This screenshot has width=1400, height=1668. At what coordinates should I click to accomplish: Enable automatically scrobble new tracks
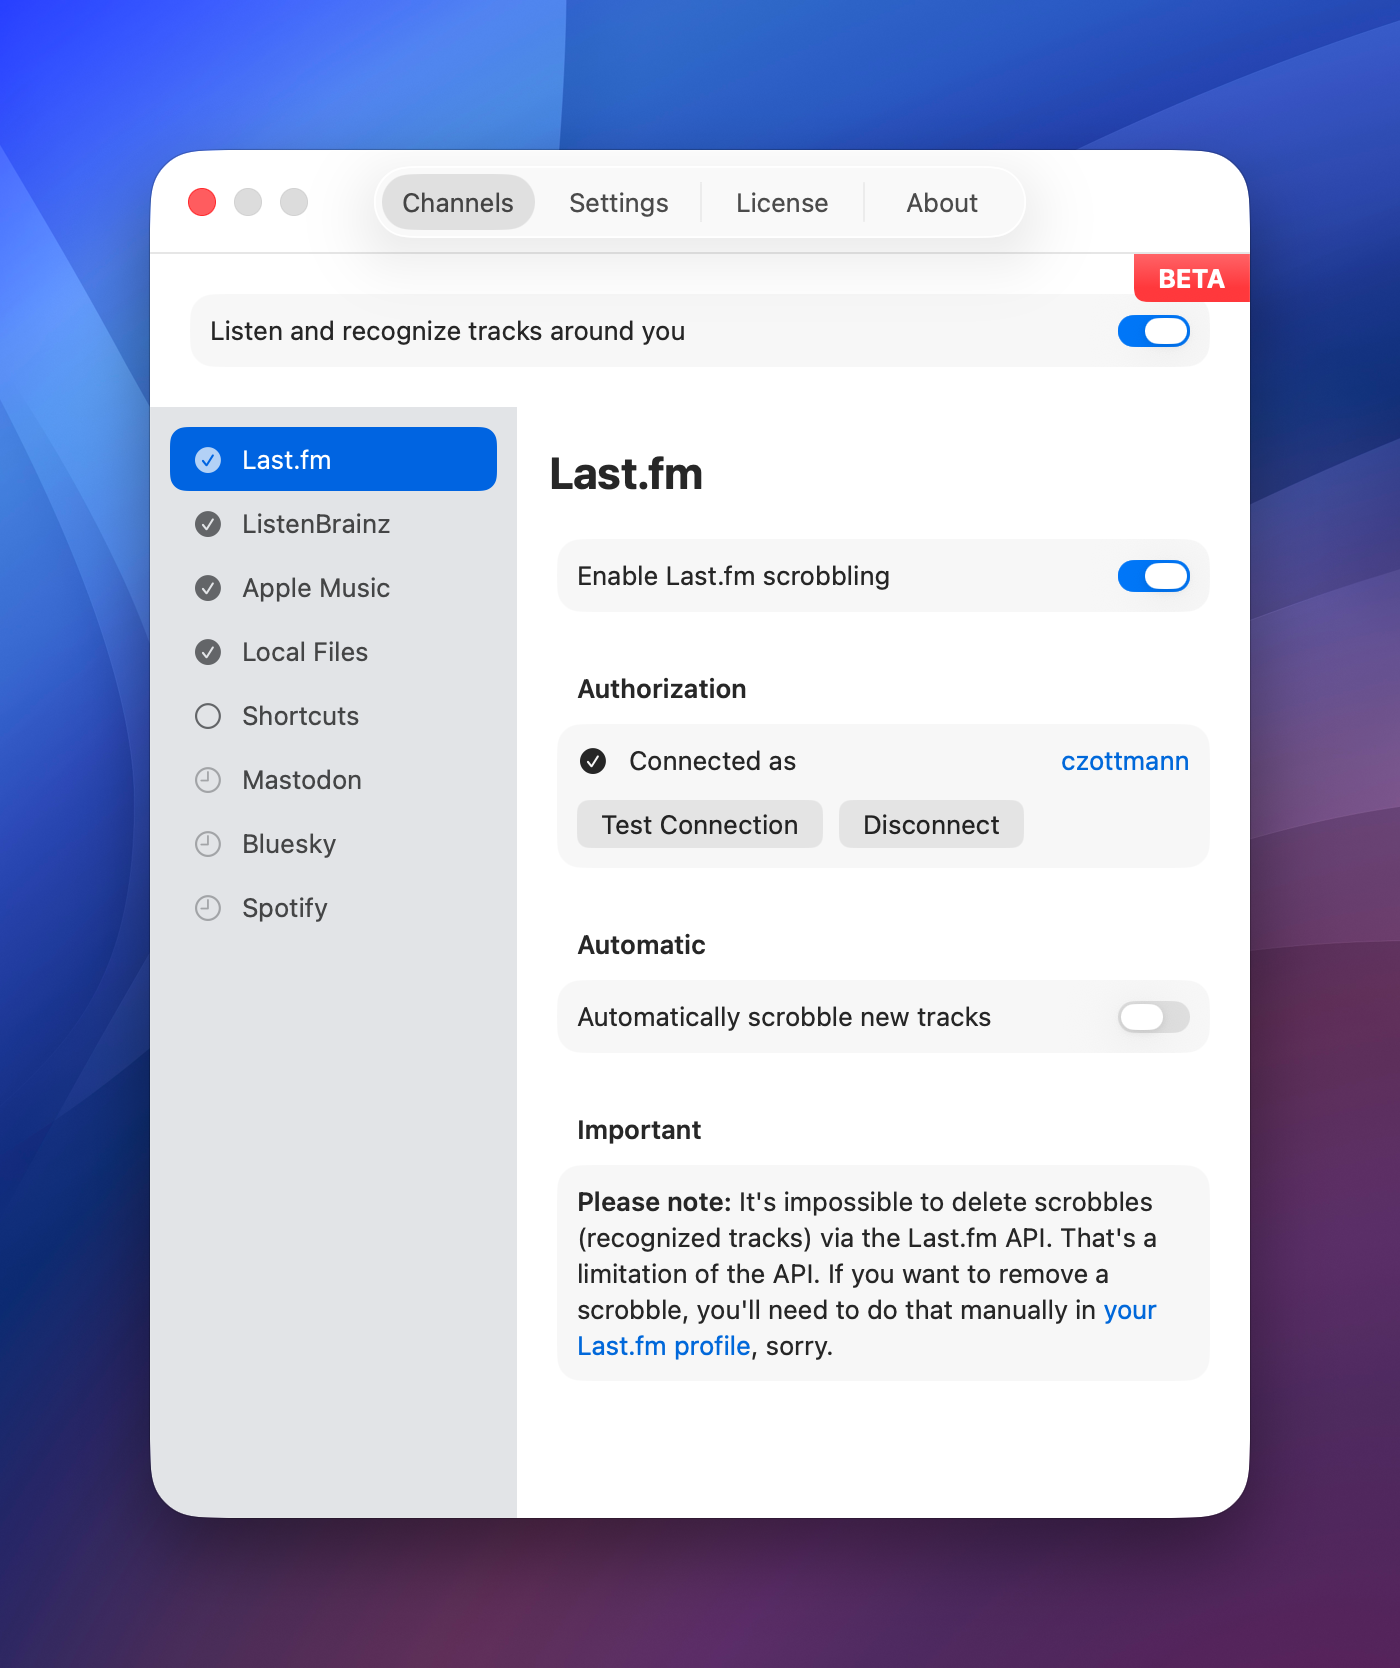pyautogui.click(x=1153, y=1017)
